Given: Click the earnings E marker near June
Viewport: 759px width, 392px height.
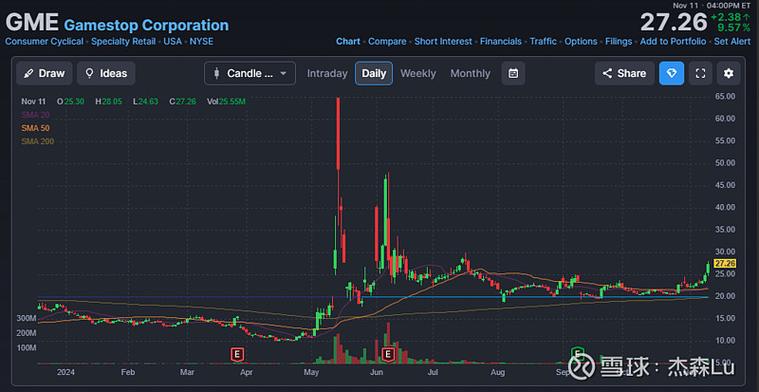Looking at the screenshot, I should [x=388, y=354].
